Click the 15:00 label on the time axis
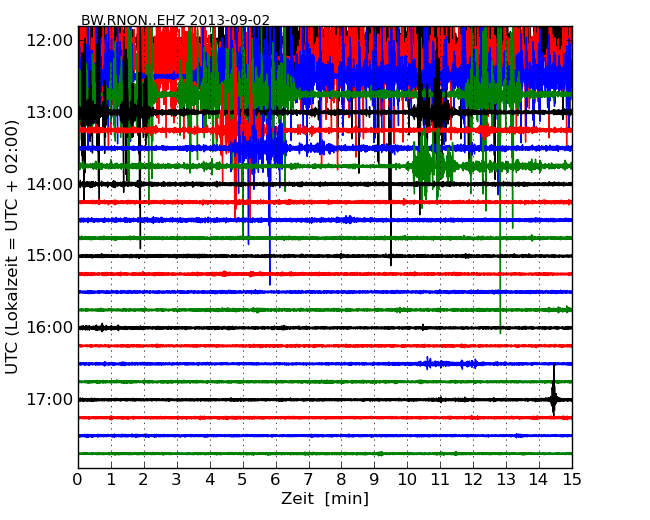Viewport: 650px width, 520px height. [x=50, y=256]
